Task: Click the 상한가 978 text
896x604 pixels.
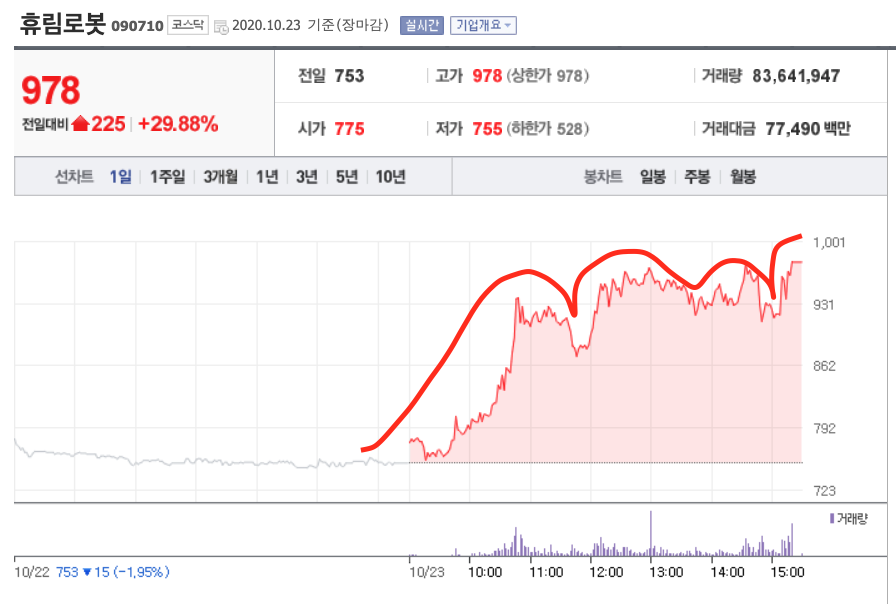Action: click(x=548, y=75)
